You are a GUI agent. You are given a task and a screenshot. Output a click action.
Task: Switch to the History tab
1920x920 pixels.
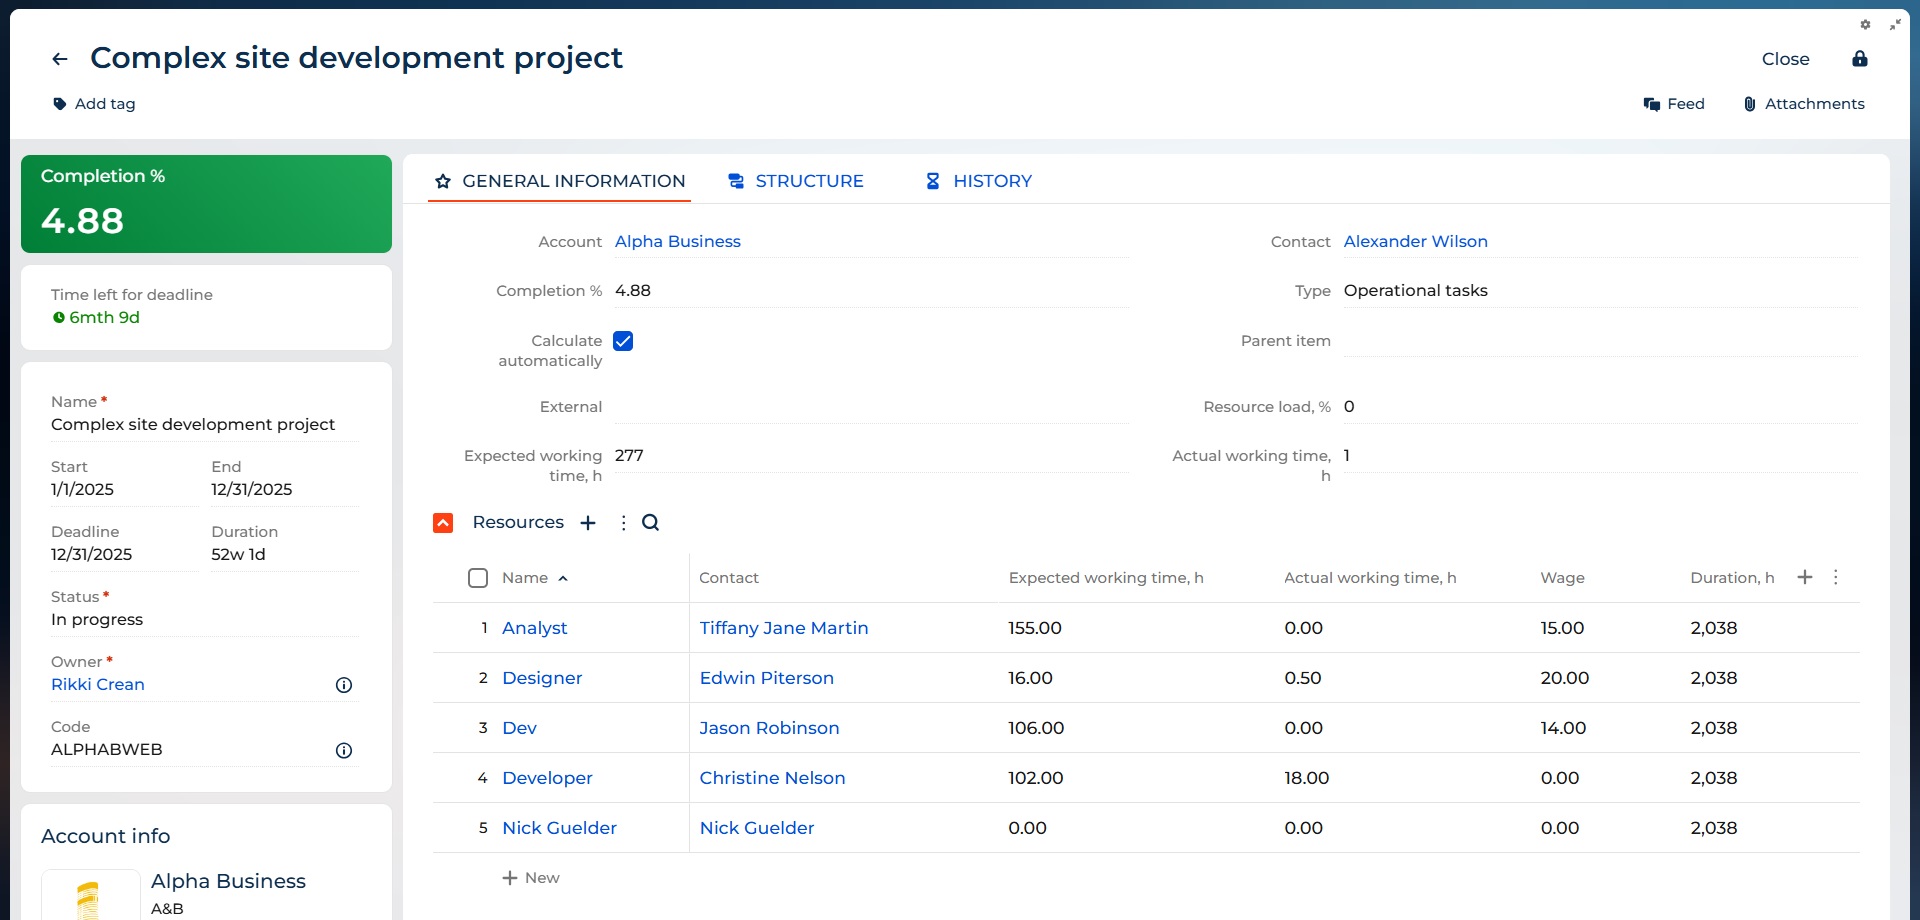click(x=978, y=181)
